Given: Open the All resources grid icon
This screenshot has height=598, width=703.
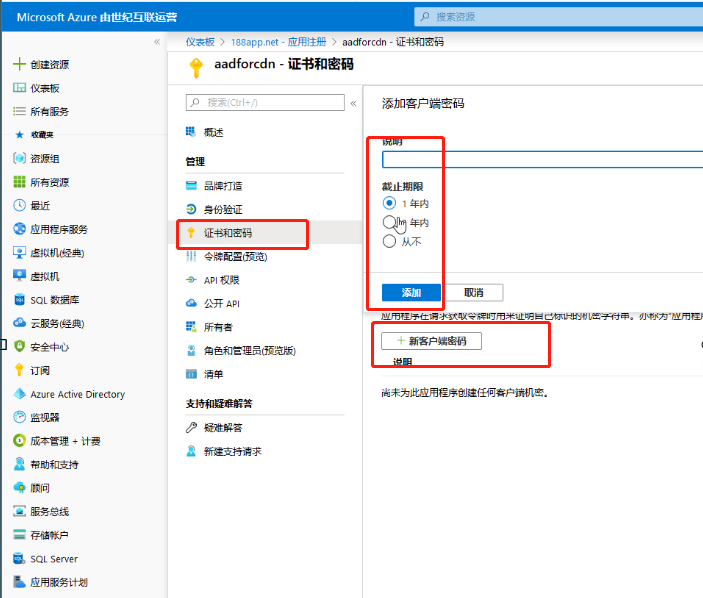Looking at the screenshot, I should (x=19, y=182).
